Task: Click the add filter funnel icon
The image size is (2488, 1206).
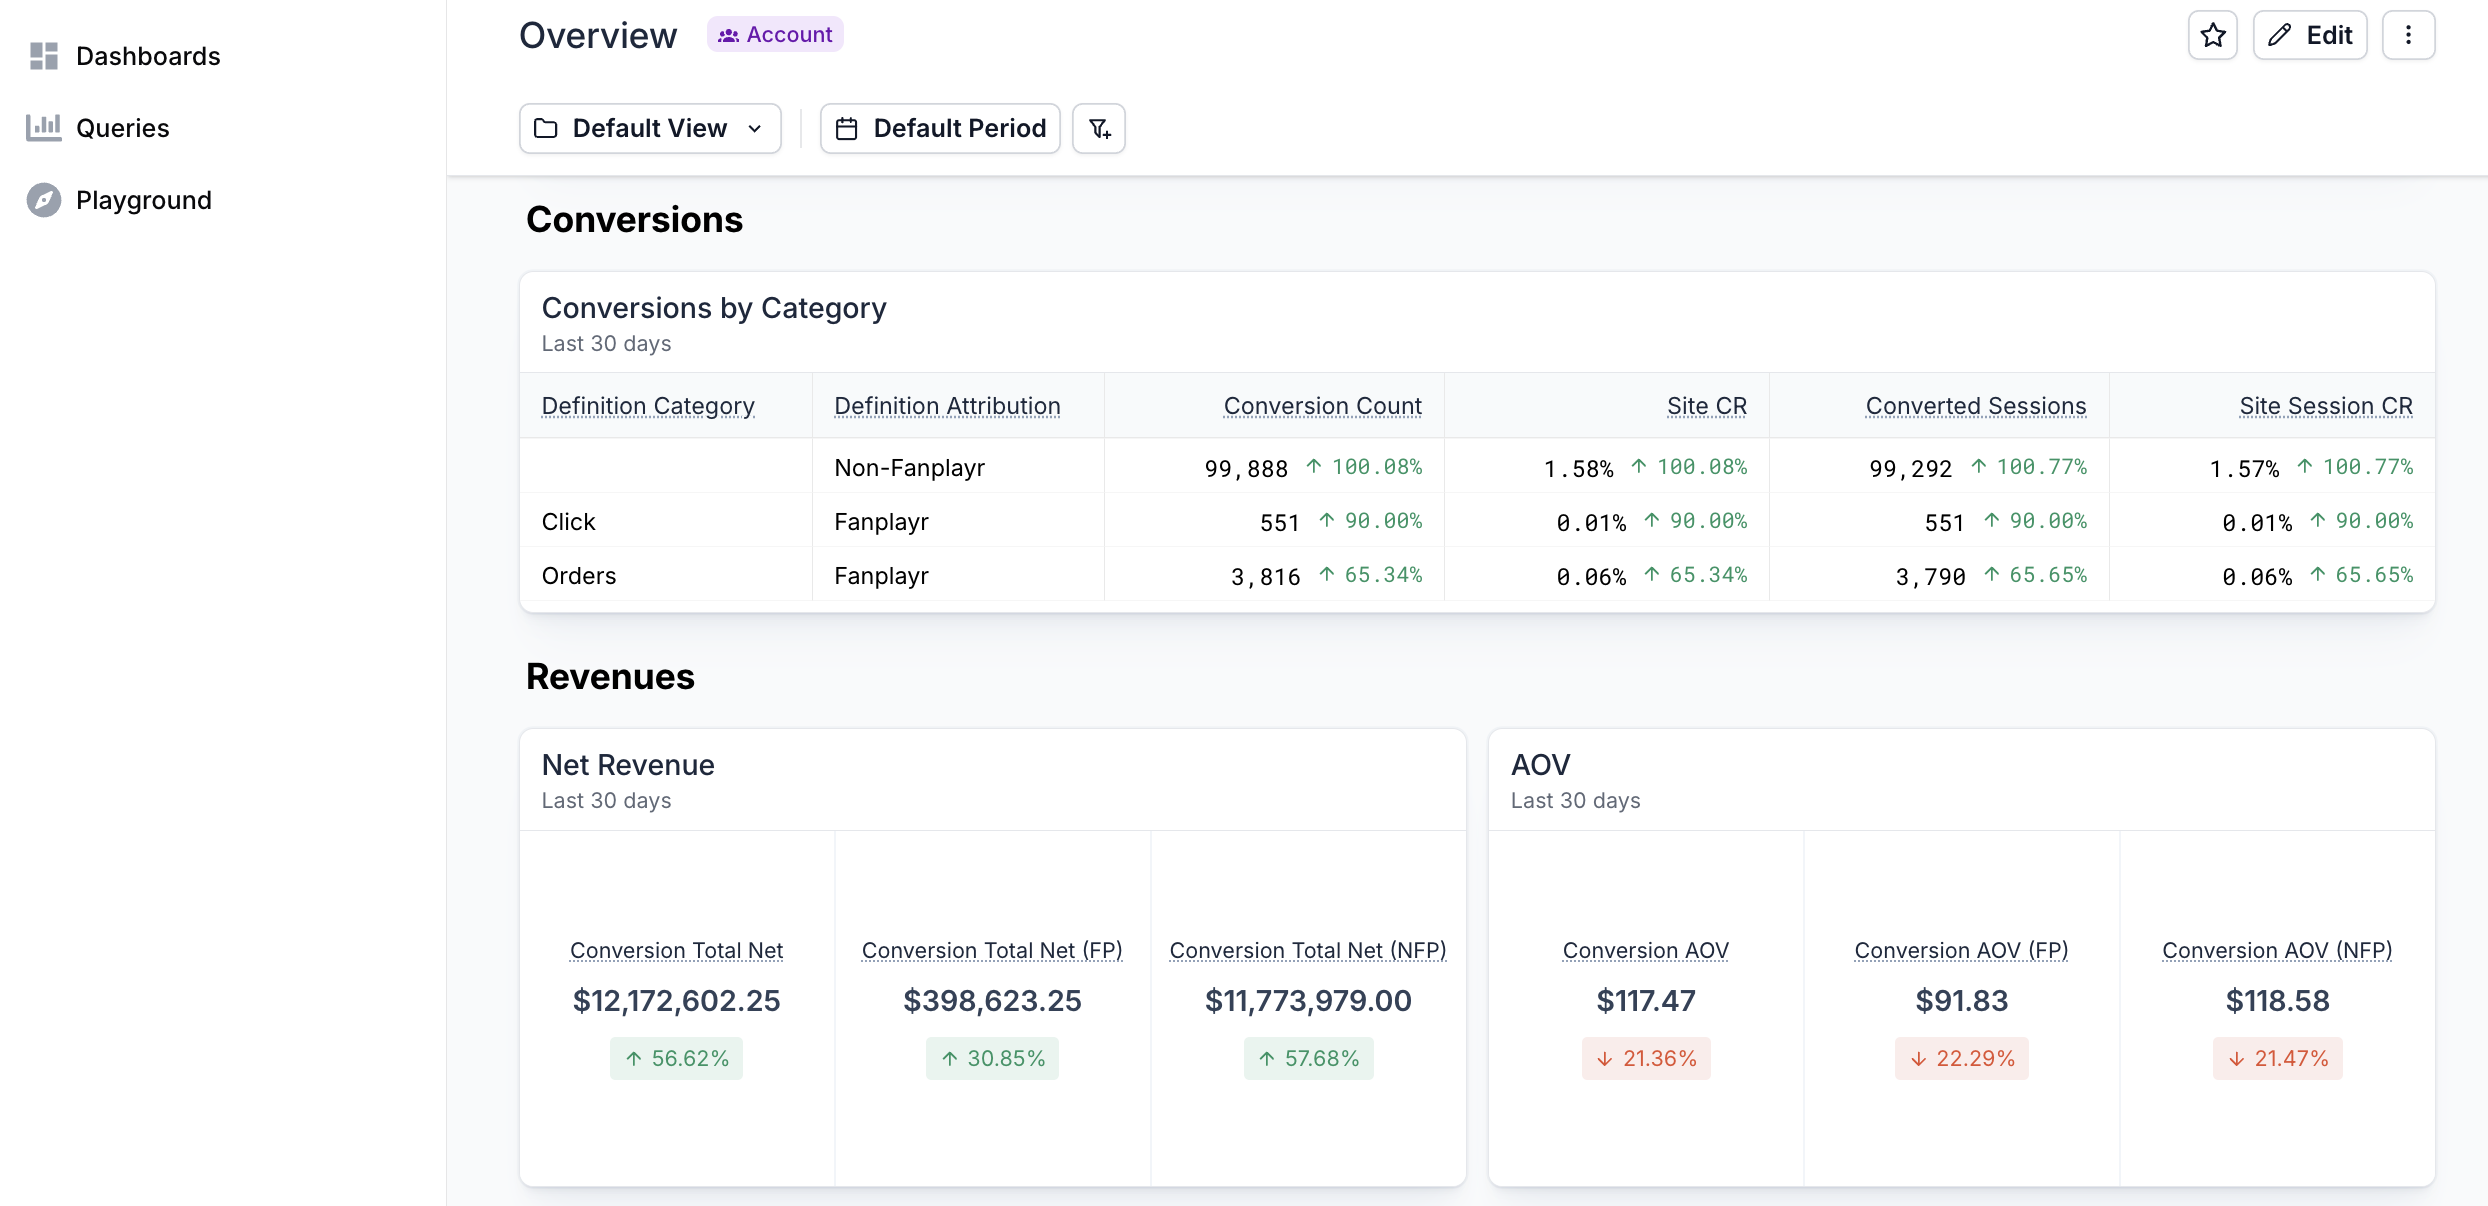Action: [1099, 129]
